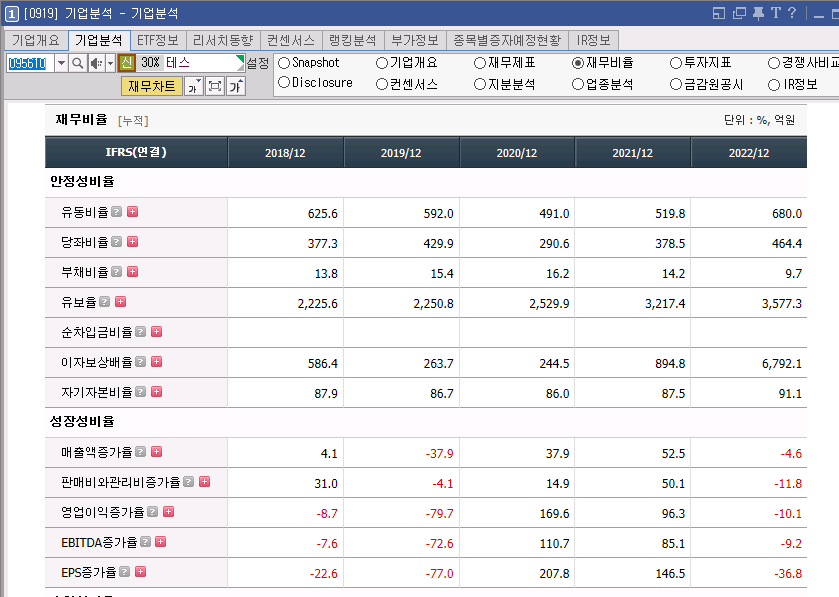Click the search magnifier icon beside stock code

click(x=78, y=64)
